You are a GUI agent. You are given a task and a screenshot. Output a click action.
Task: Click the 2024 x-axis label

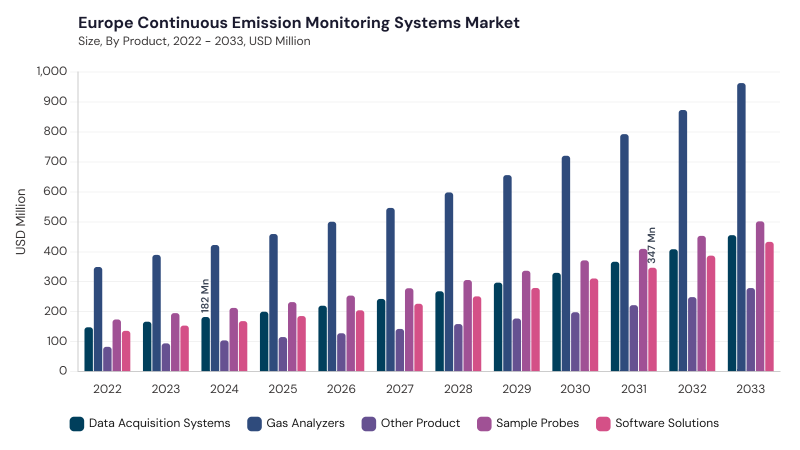coord(224,389)
